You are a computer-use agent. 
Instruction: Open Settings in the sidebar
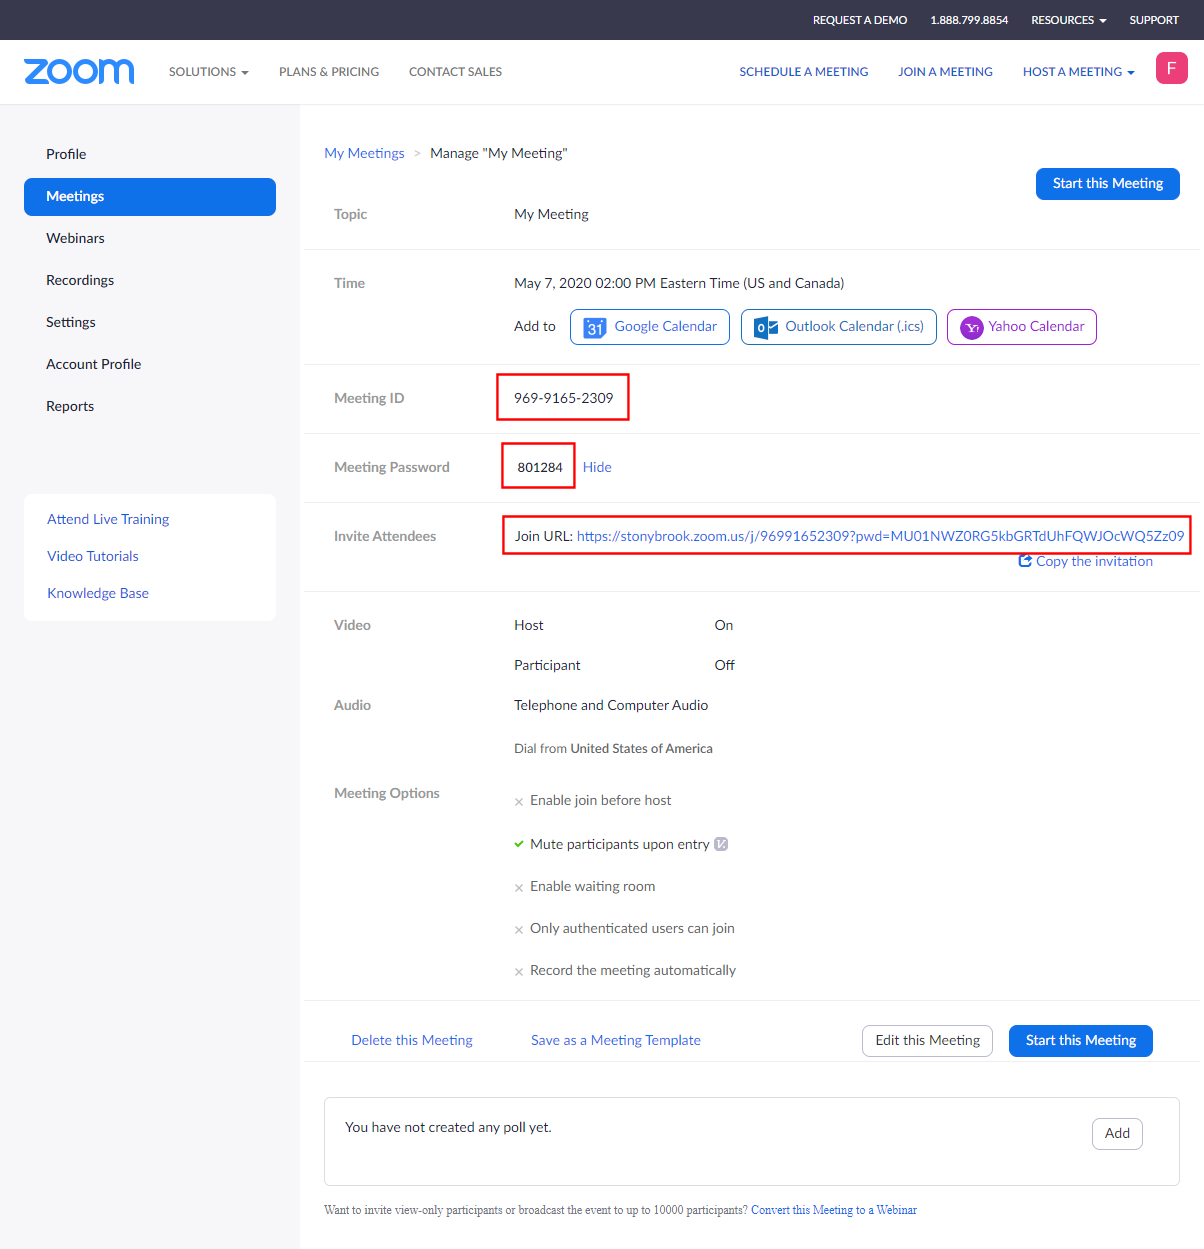point(71,322)
